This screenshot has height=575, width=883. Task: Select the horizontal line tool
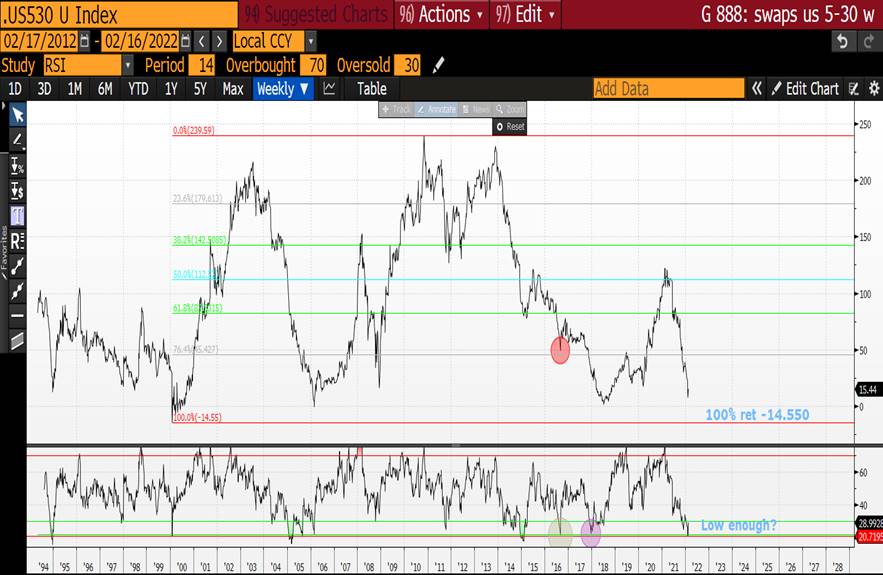click(17, 316)
